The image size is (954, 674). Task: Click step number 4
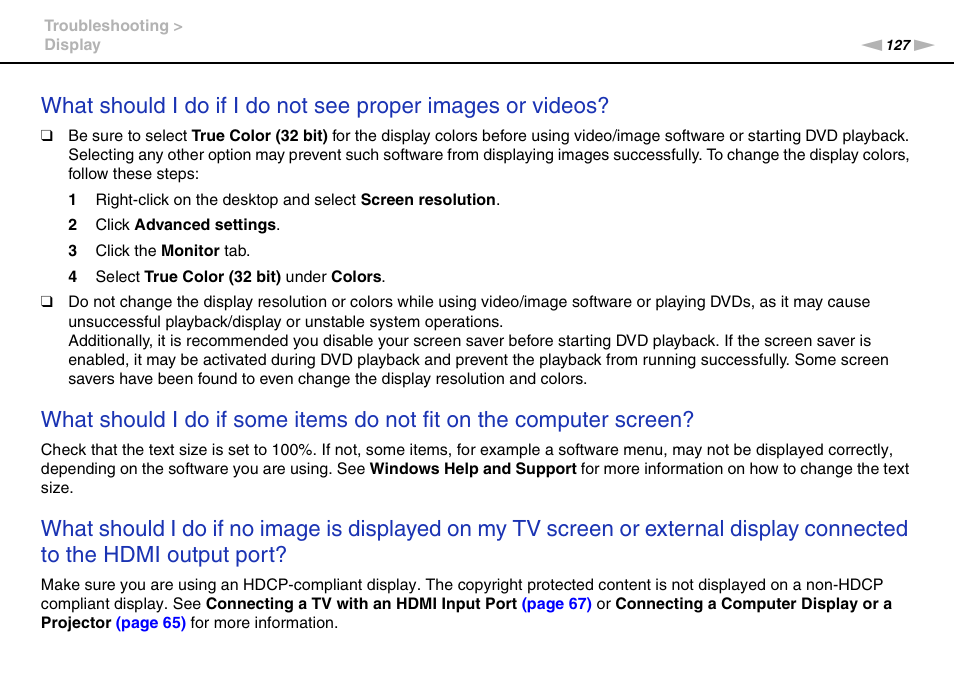(x=72, y=277)
